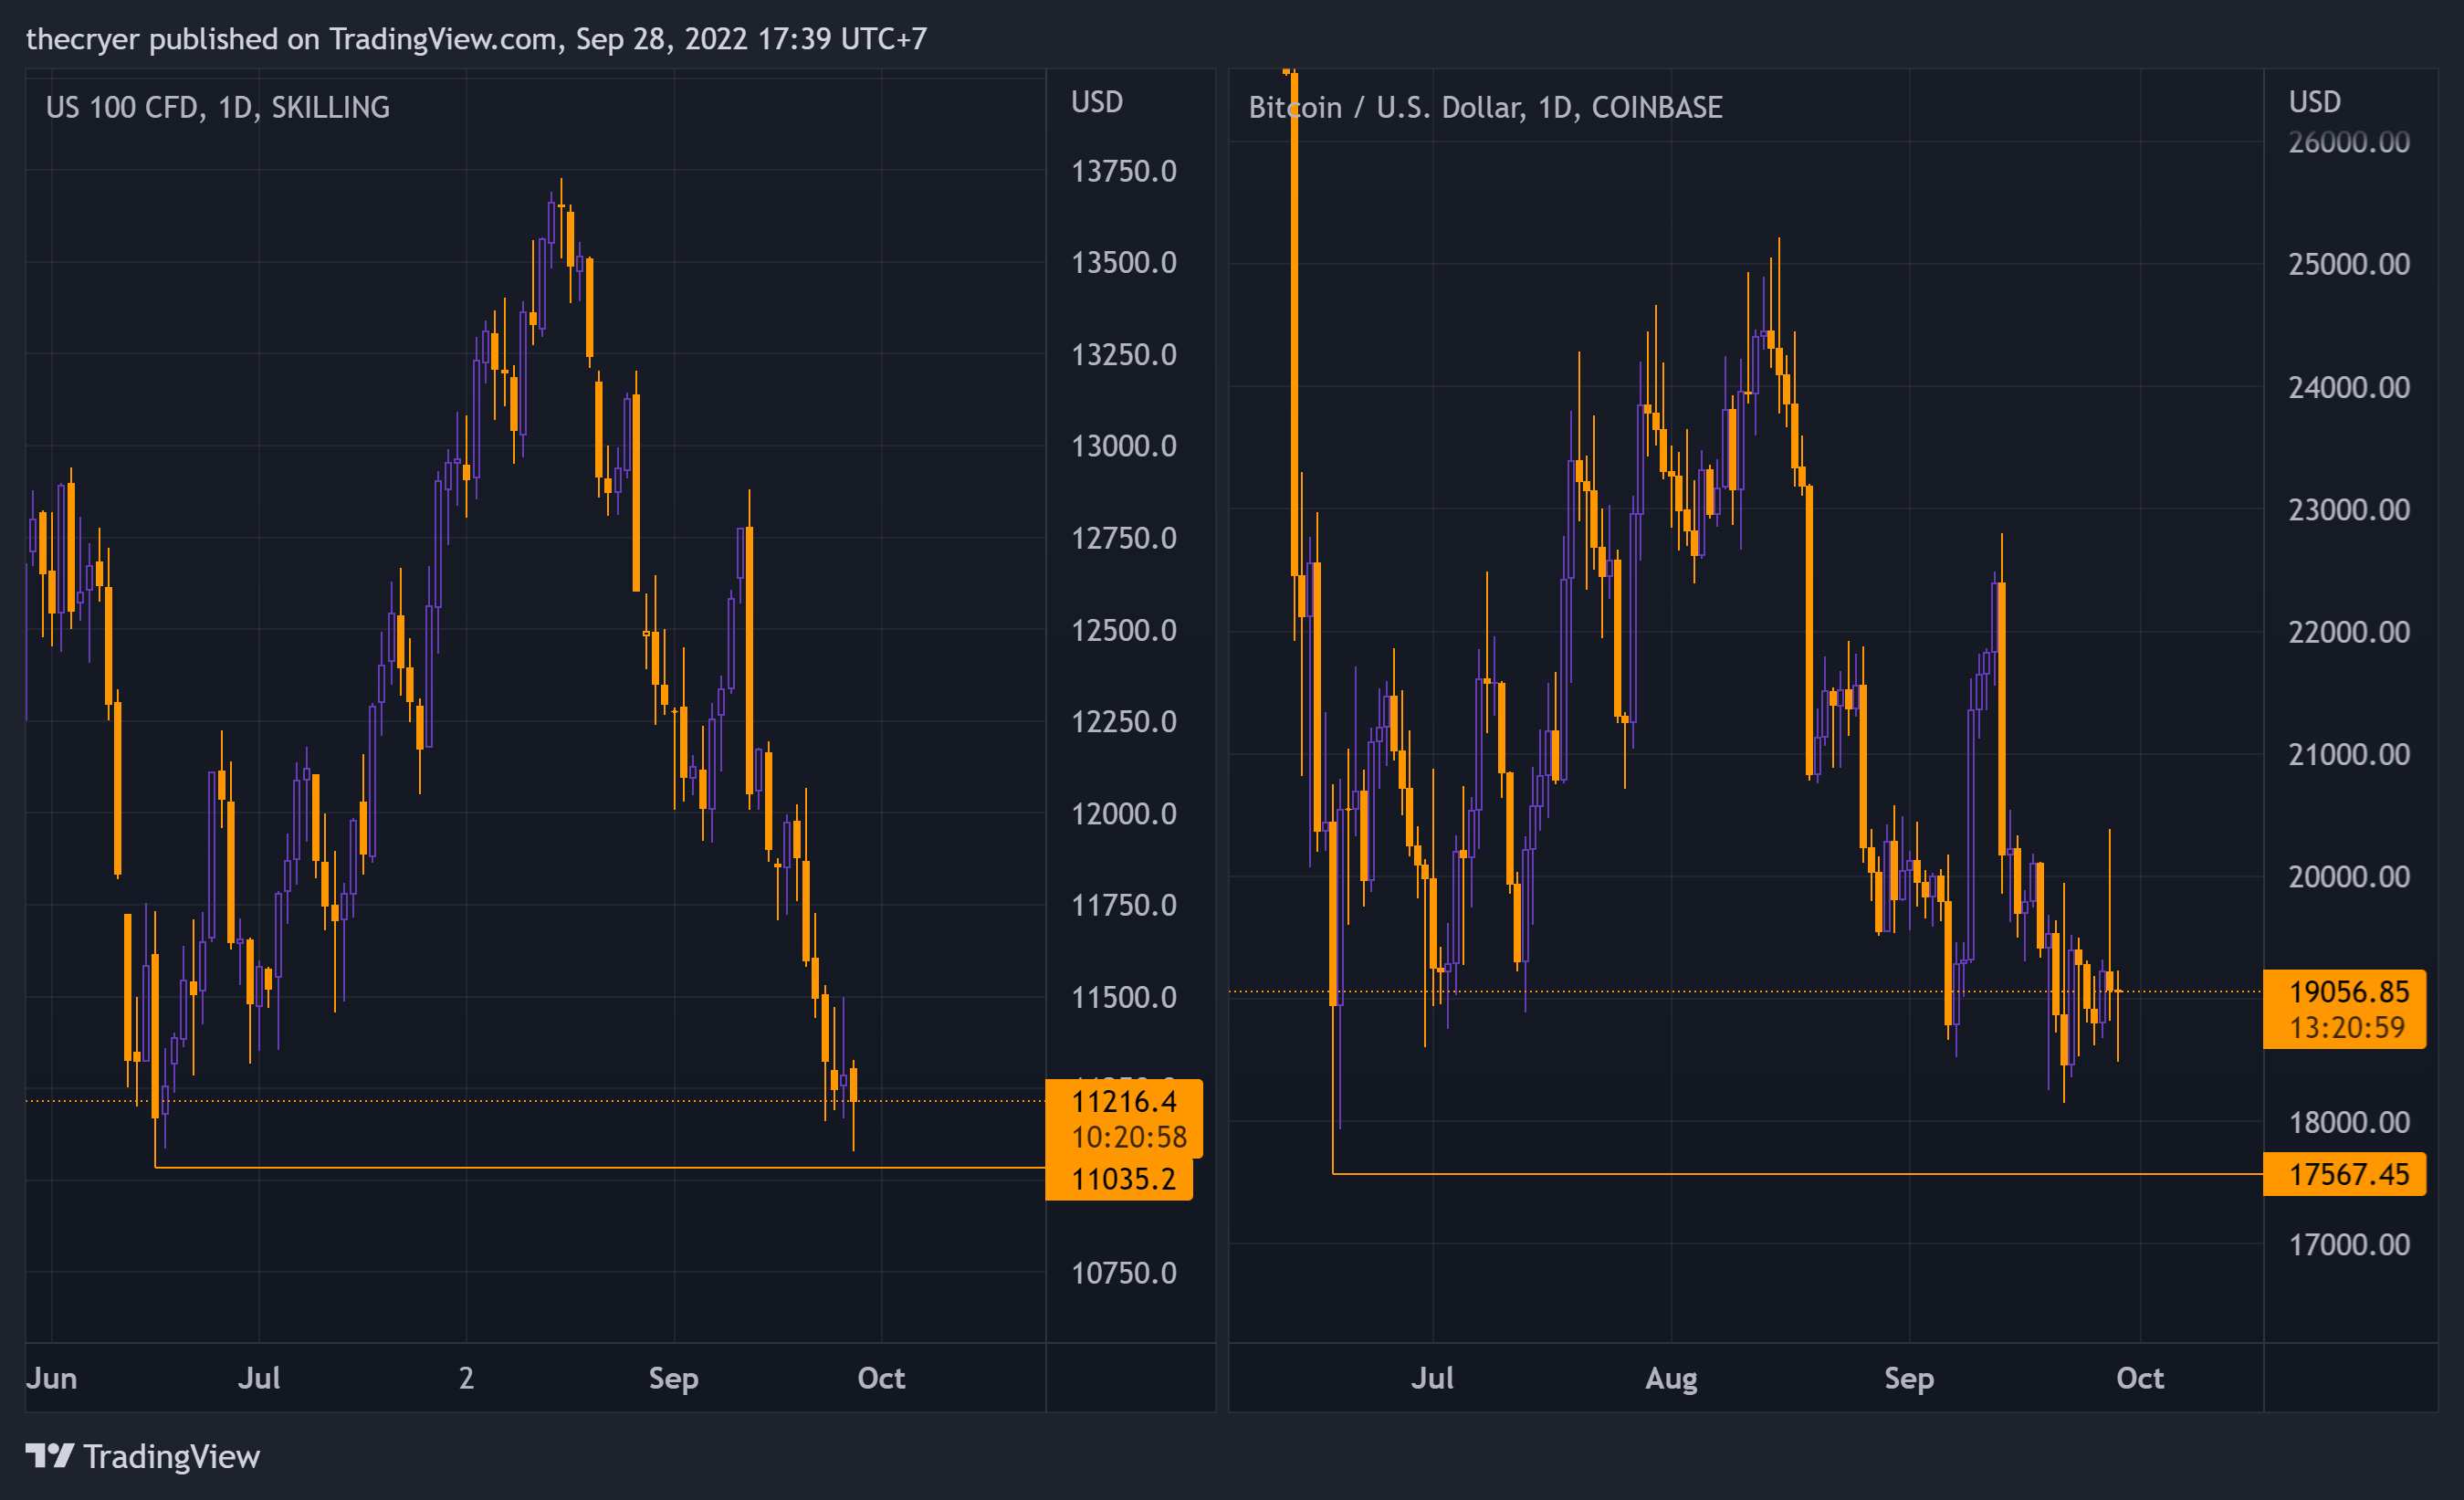This screenshot has height=1500, width=2464.
Task: Click the 10750.0 price axis value
Action: [x=1124, y=1273]
